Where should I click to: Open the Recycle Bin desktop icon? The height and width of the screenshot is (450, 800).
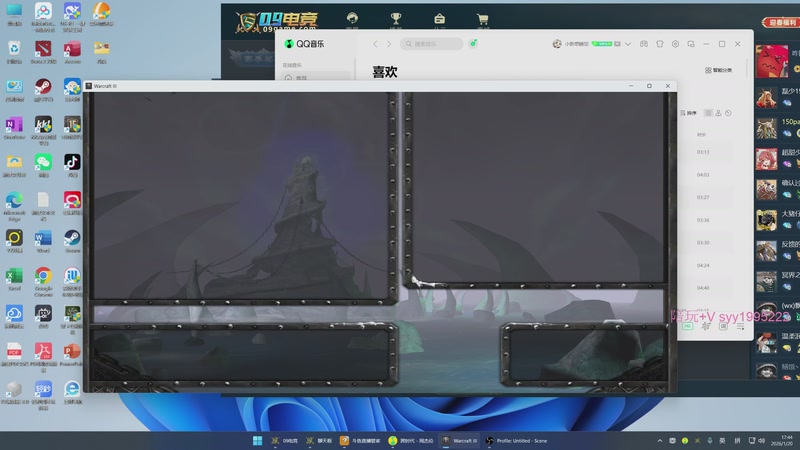14,52
